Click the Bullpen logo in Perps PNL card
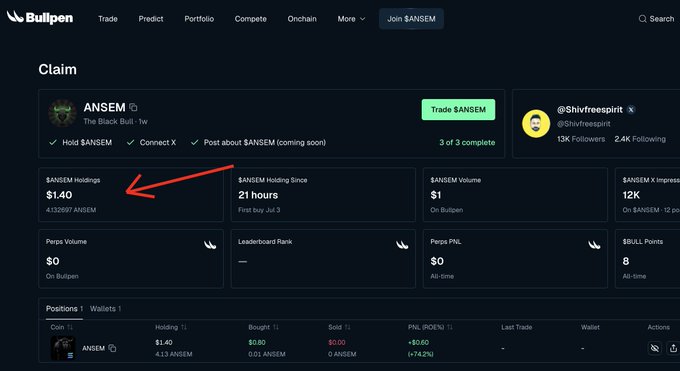Image resolution: width=680 pixels, height=371 pixels. pos(594,245)
